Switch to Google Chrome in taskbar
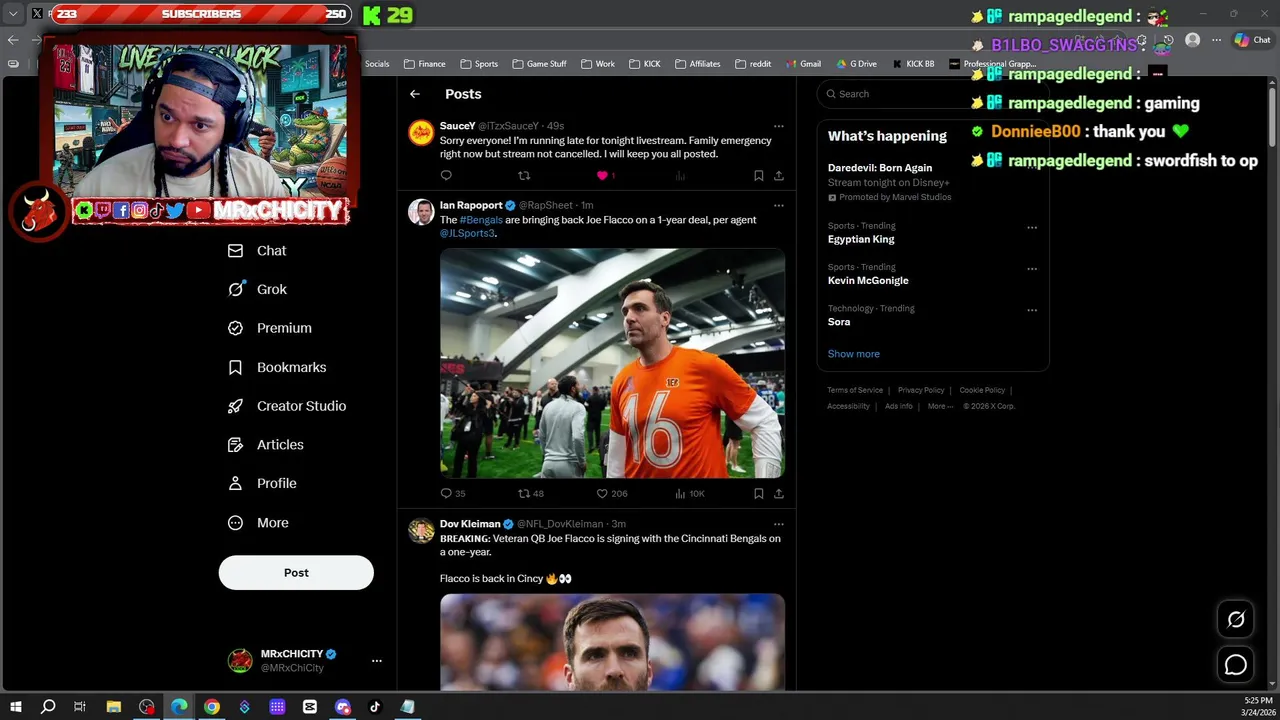This screenshot has height=720, width=1280. pos(212,707)
